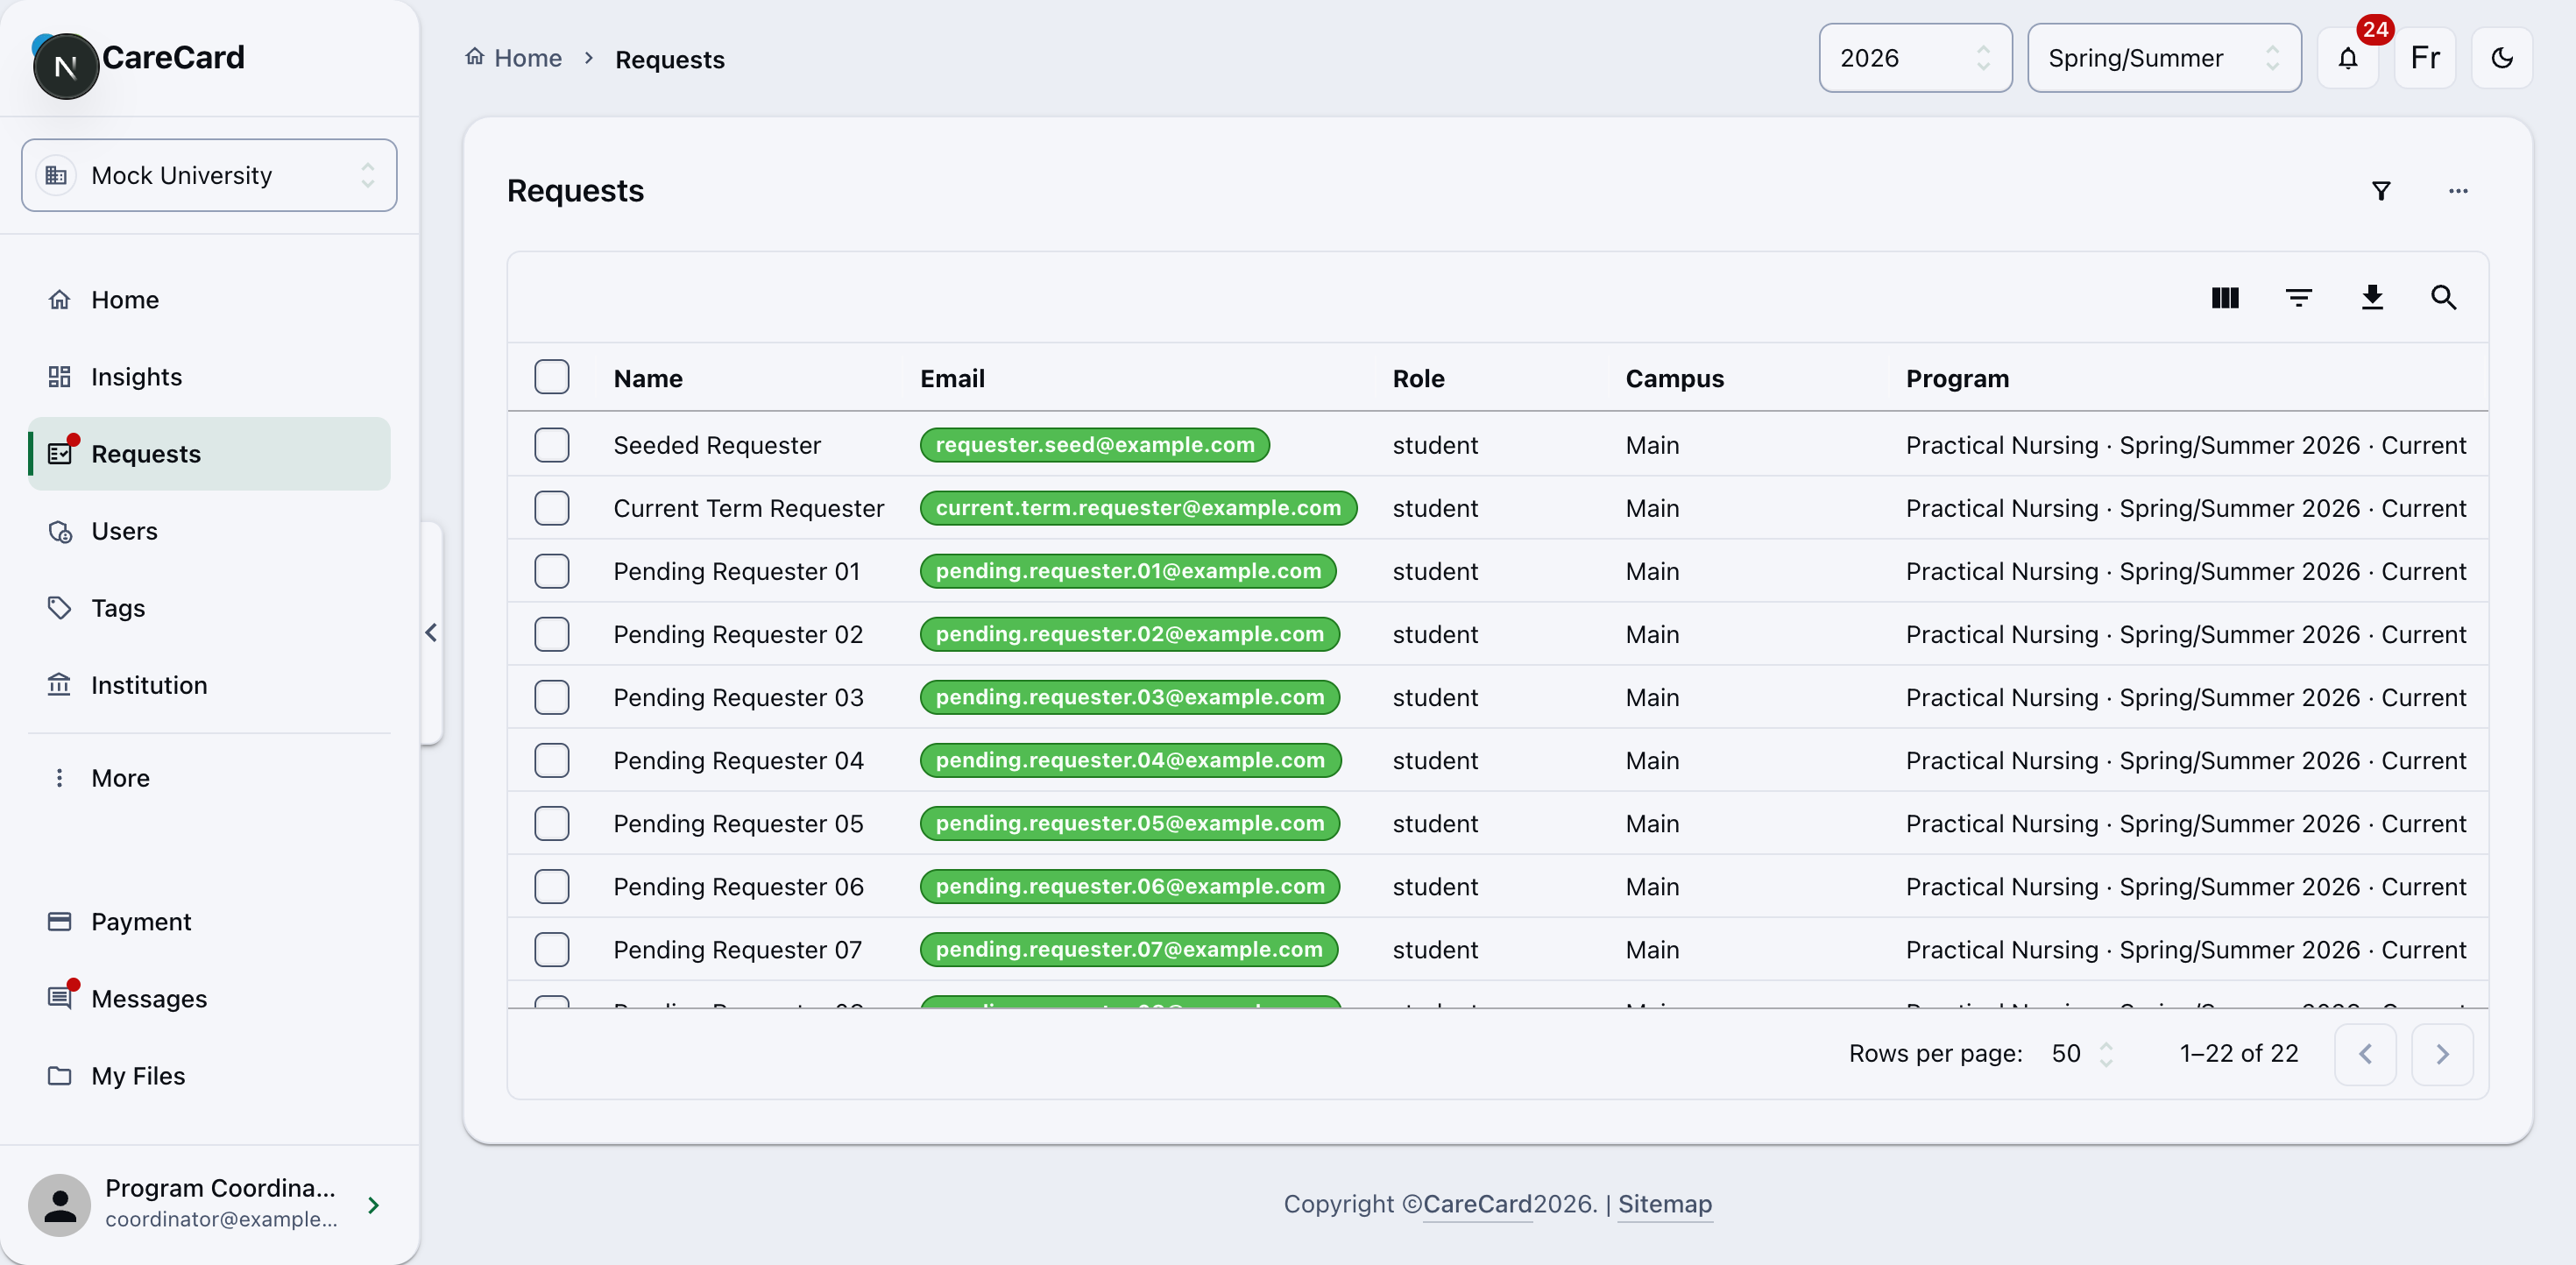Open Tags in the sidebar
The image size is (2576, 1265).
[x=209, y=608]
